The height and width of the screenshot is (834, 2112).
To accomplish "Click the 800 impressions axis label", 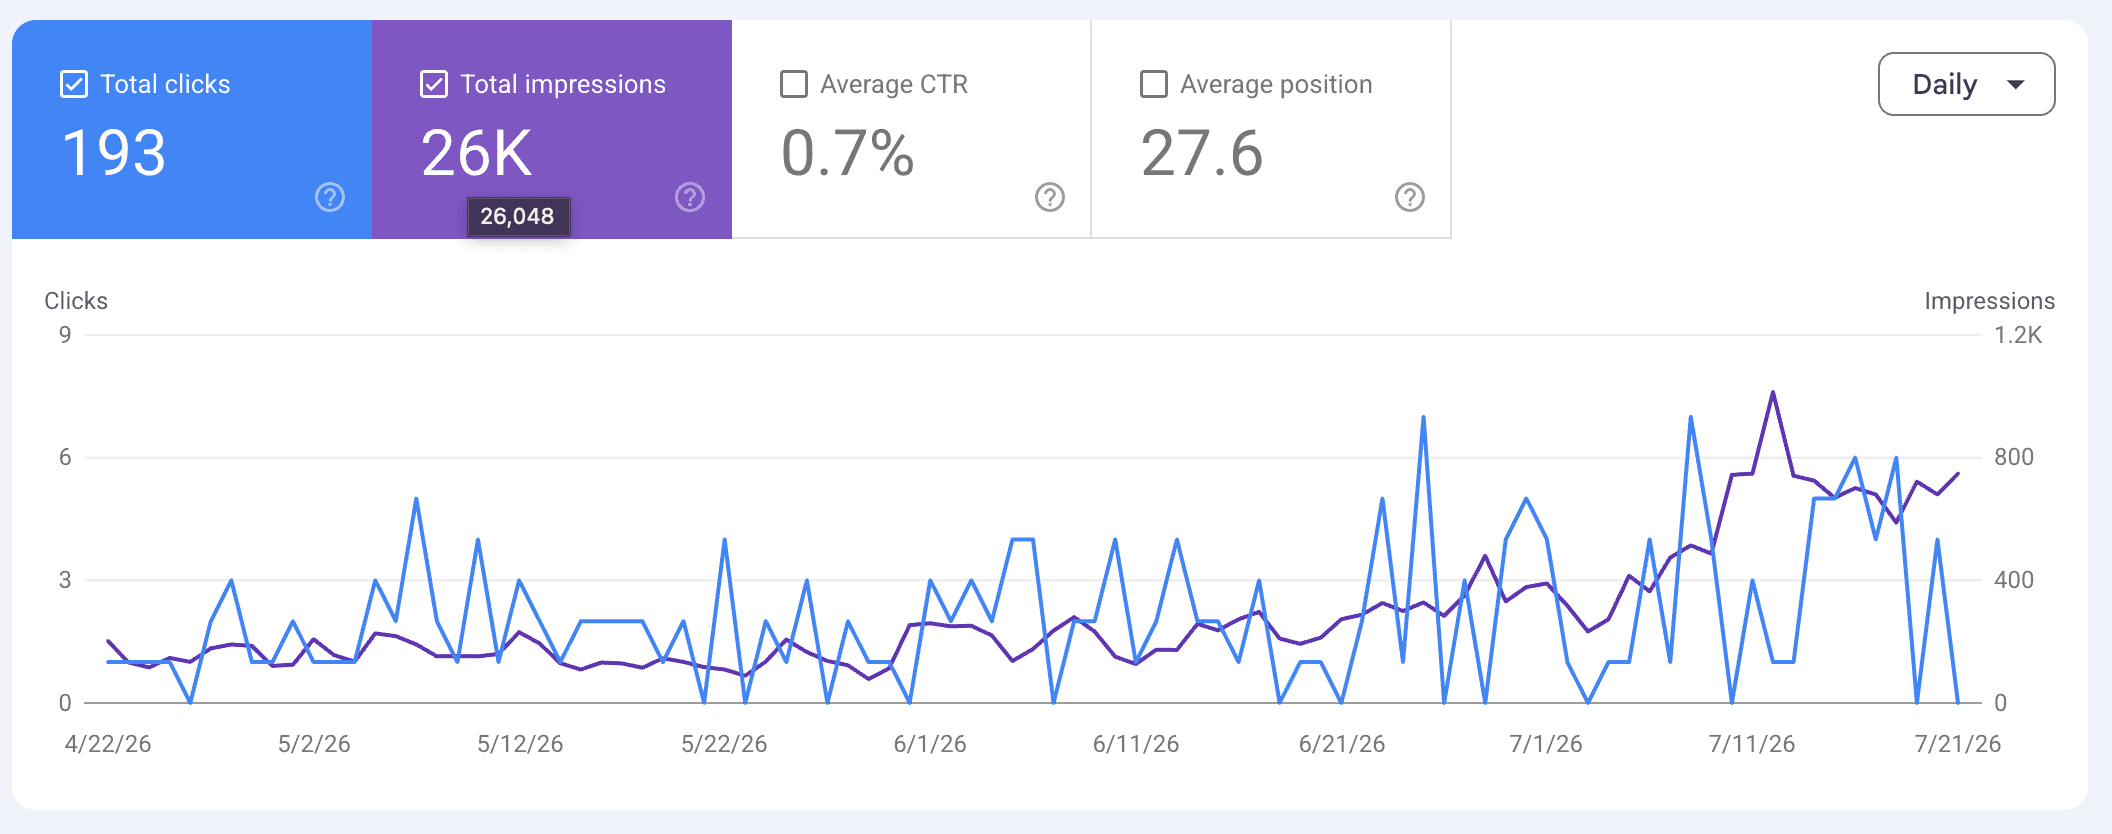I will click(2014, 457).
